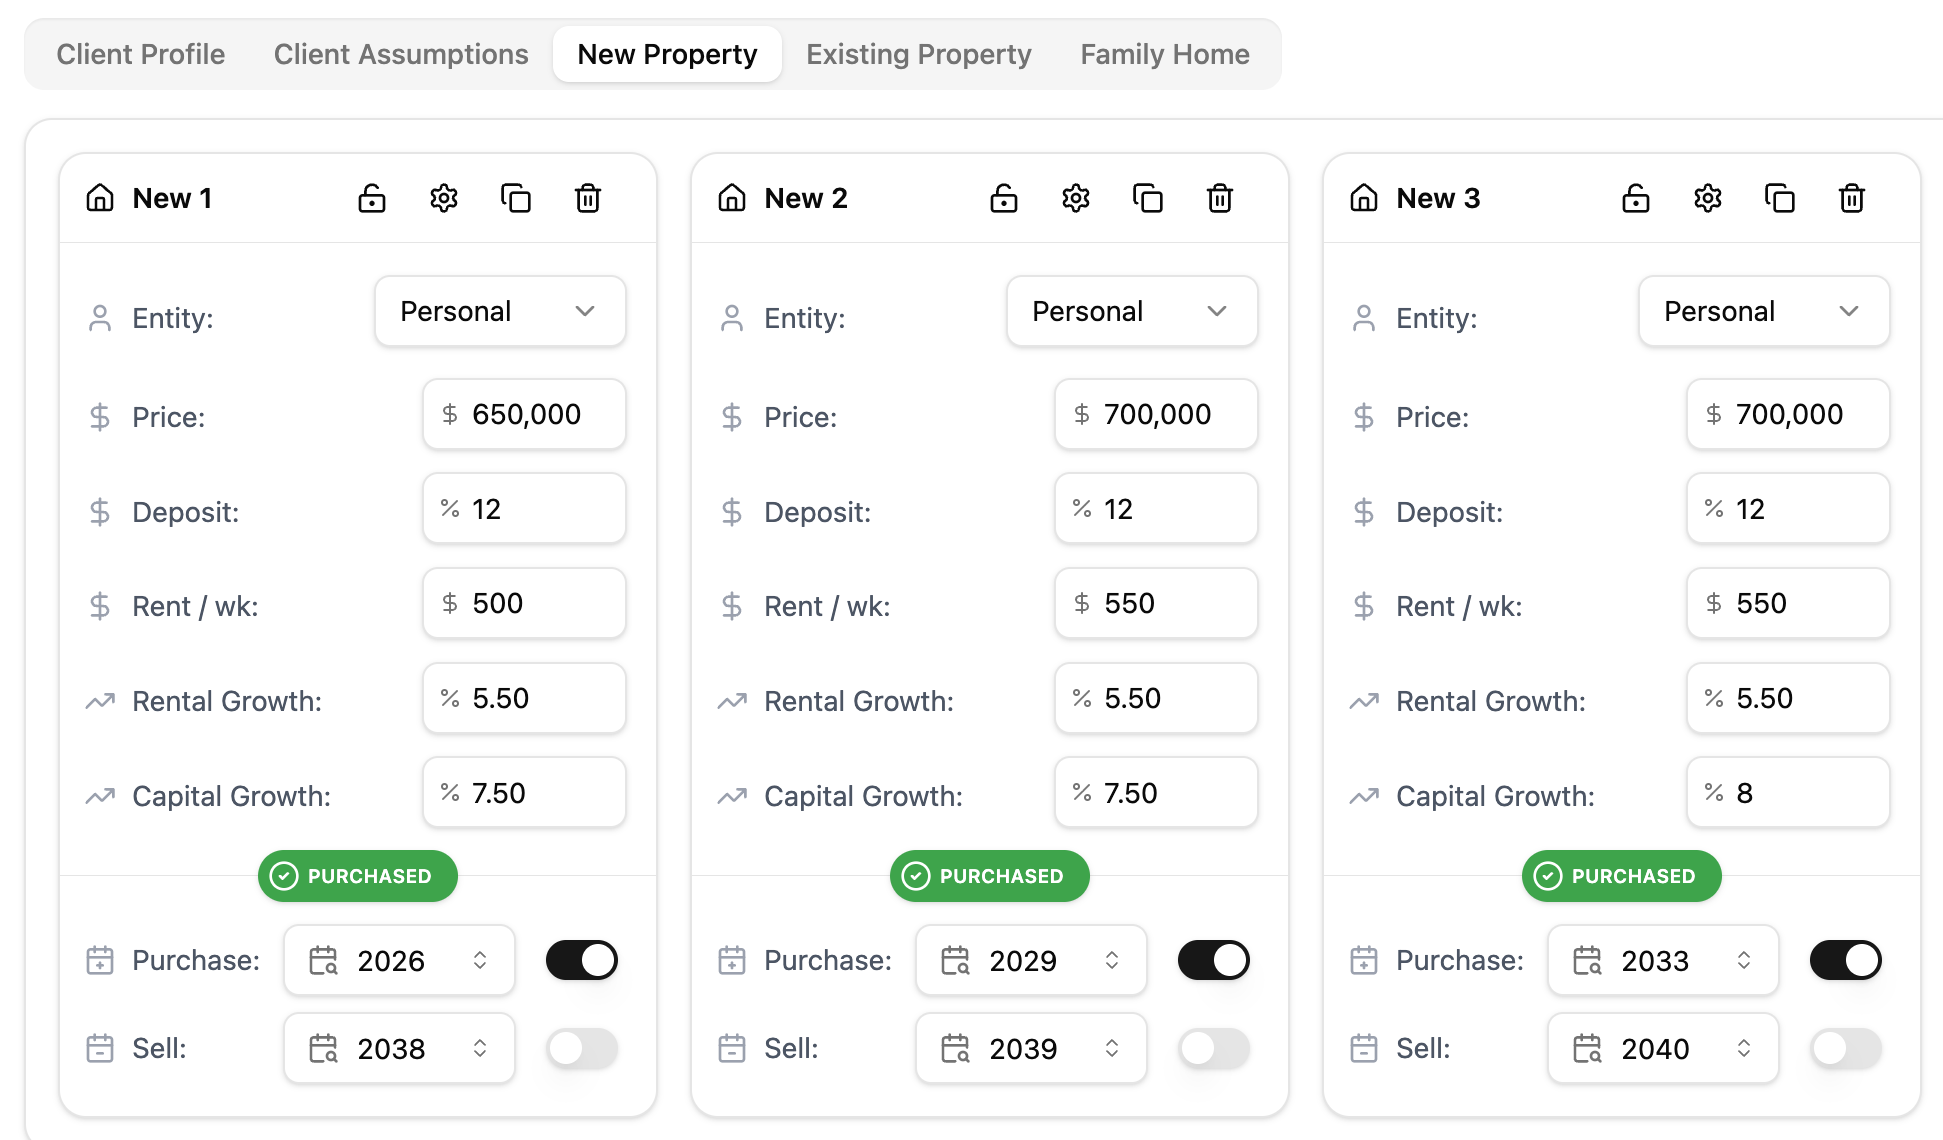
Task: Edit the New 1 price field
Action: (x=524, y=414)
